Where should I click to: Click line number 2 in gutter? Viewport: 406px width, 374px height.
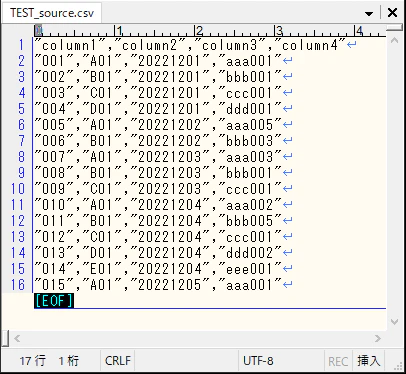click(x=21, y=61)
